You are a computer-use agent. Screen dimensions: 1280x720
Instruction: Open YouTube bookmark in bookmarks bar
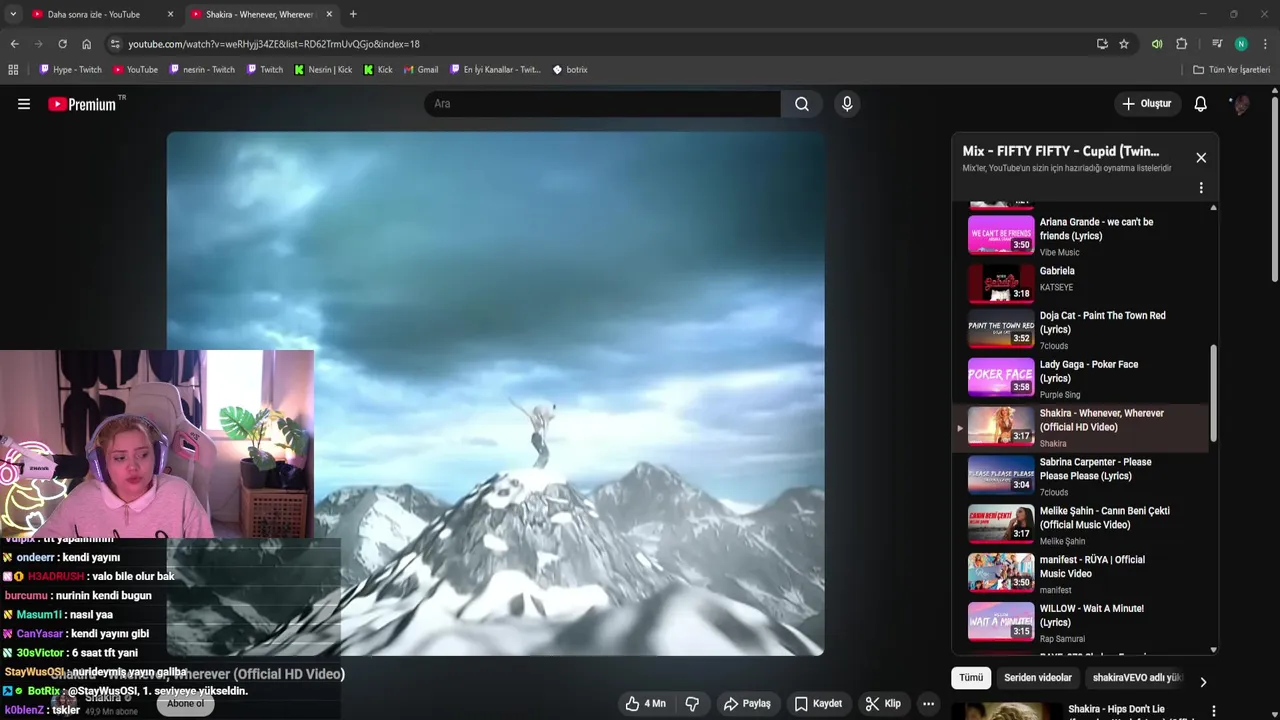(x=135, y=70)
